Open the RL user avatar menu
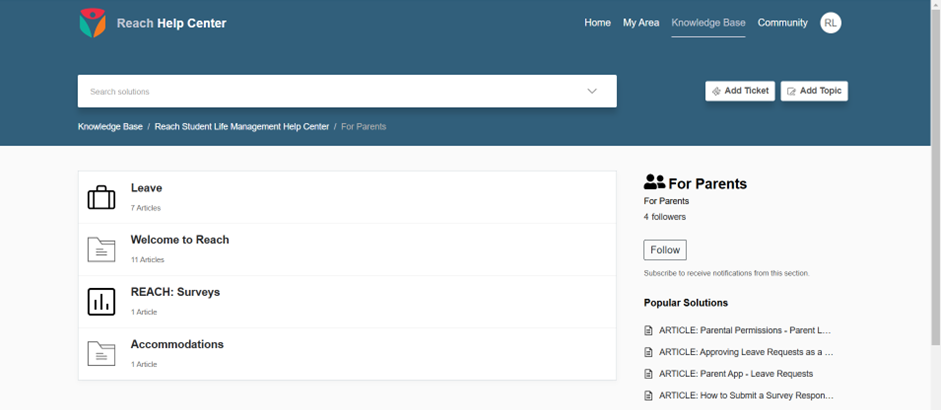The image size is (941, 410). pyautogui.click(x=831, y=23)
